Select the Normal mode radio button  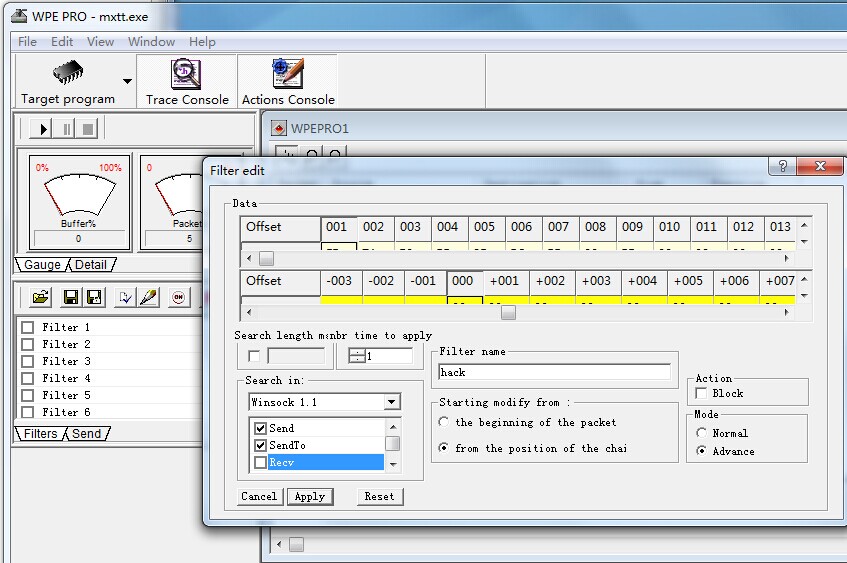[701, 433]
